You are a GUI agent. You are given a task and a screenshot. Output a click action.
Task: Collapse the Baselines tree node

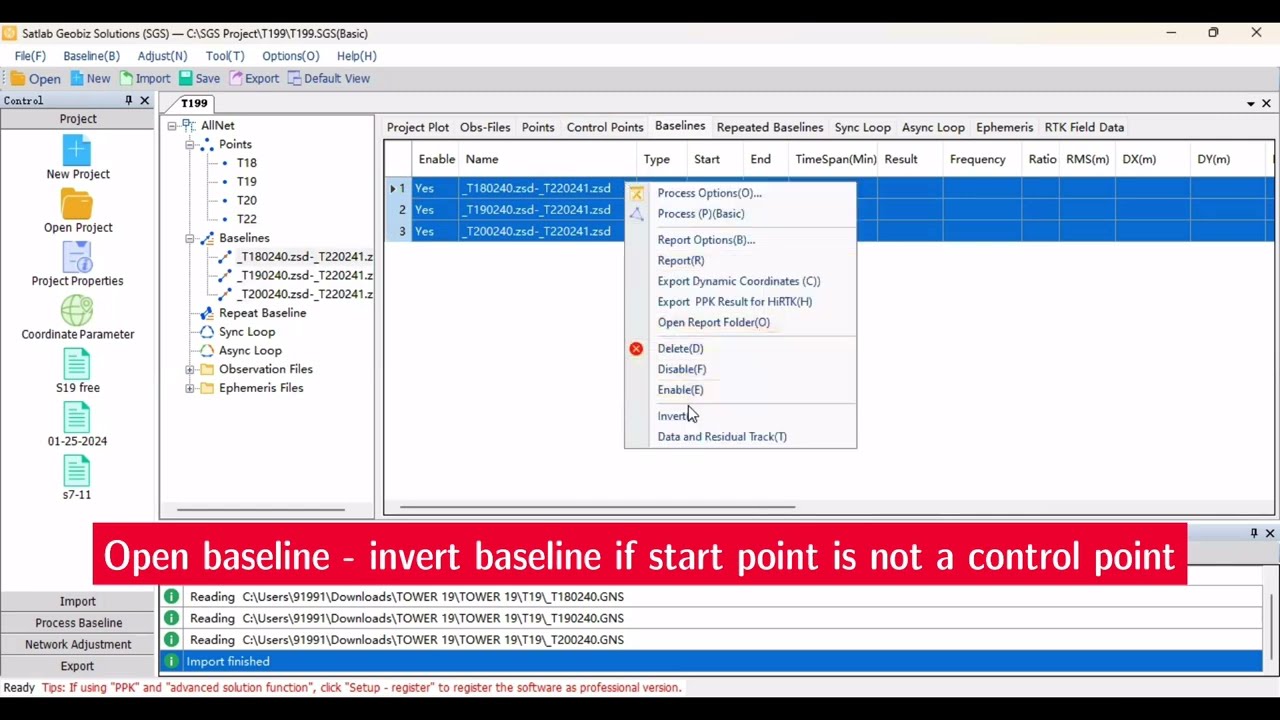click(x=190, y=239)
